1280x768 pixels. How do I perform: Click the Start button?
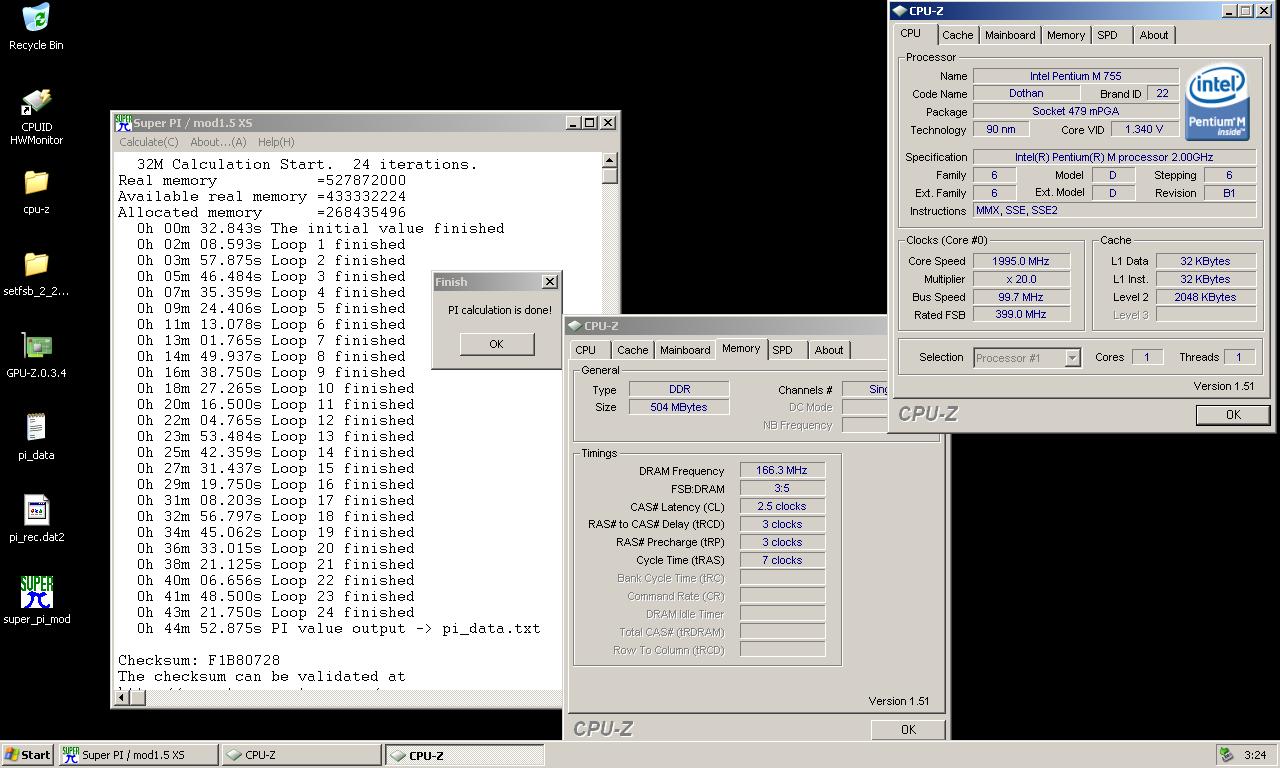click(28, 755)
